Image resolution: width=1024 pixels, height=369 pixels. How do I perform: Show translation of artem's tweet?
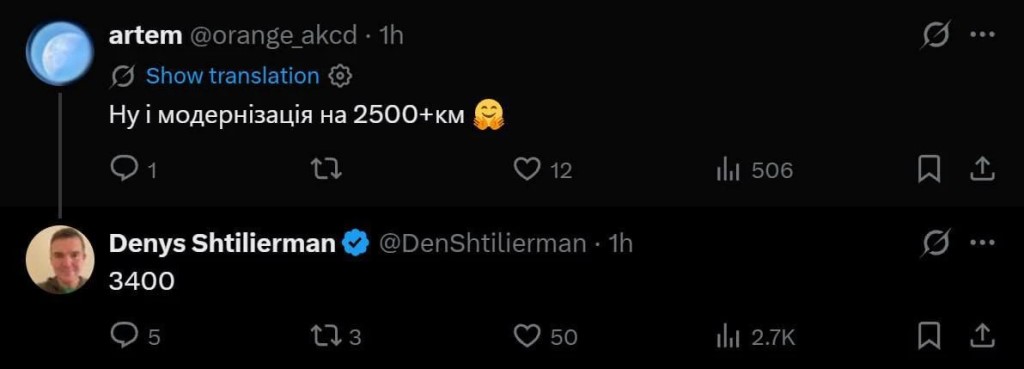(232, 76)
